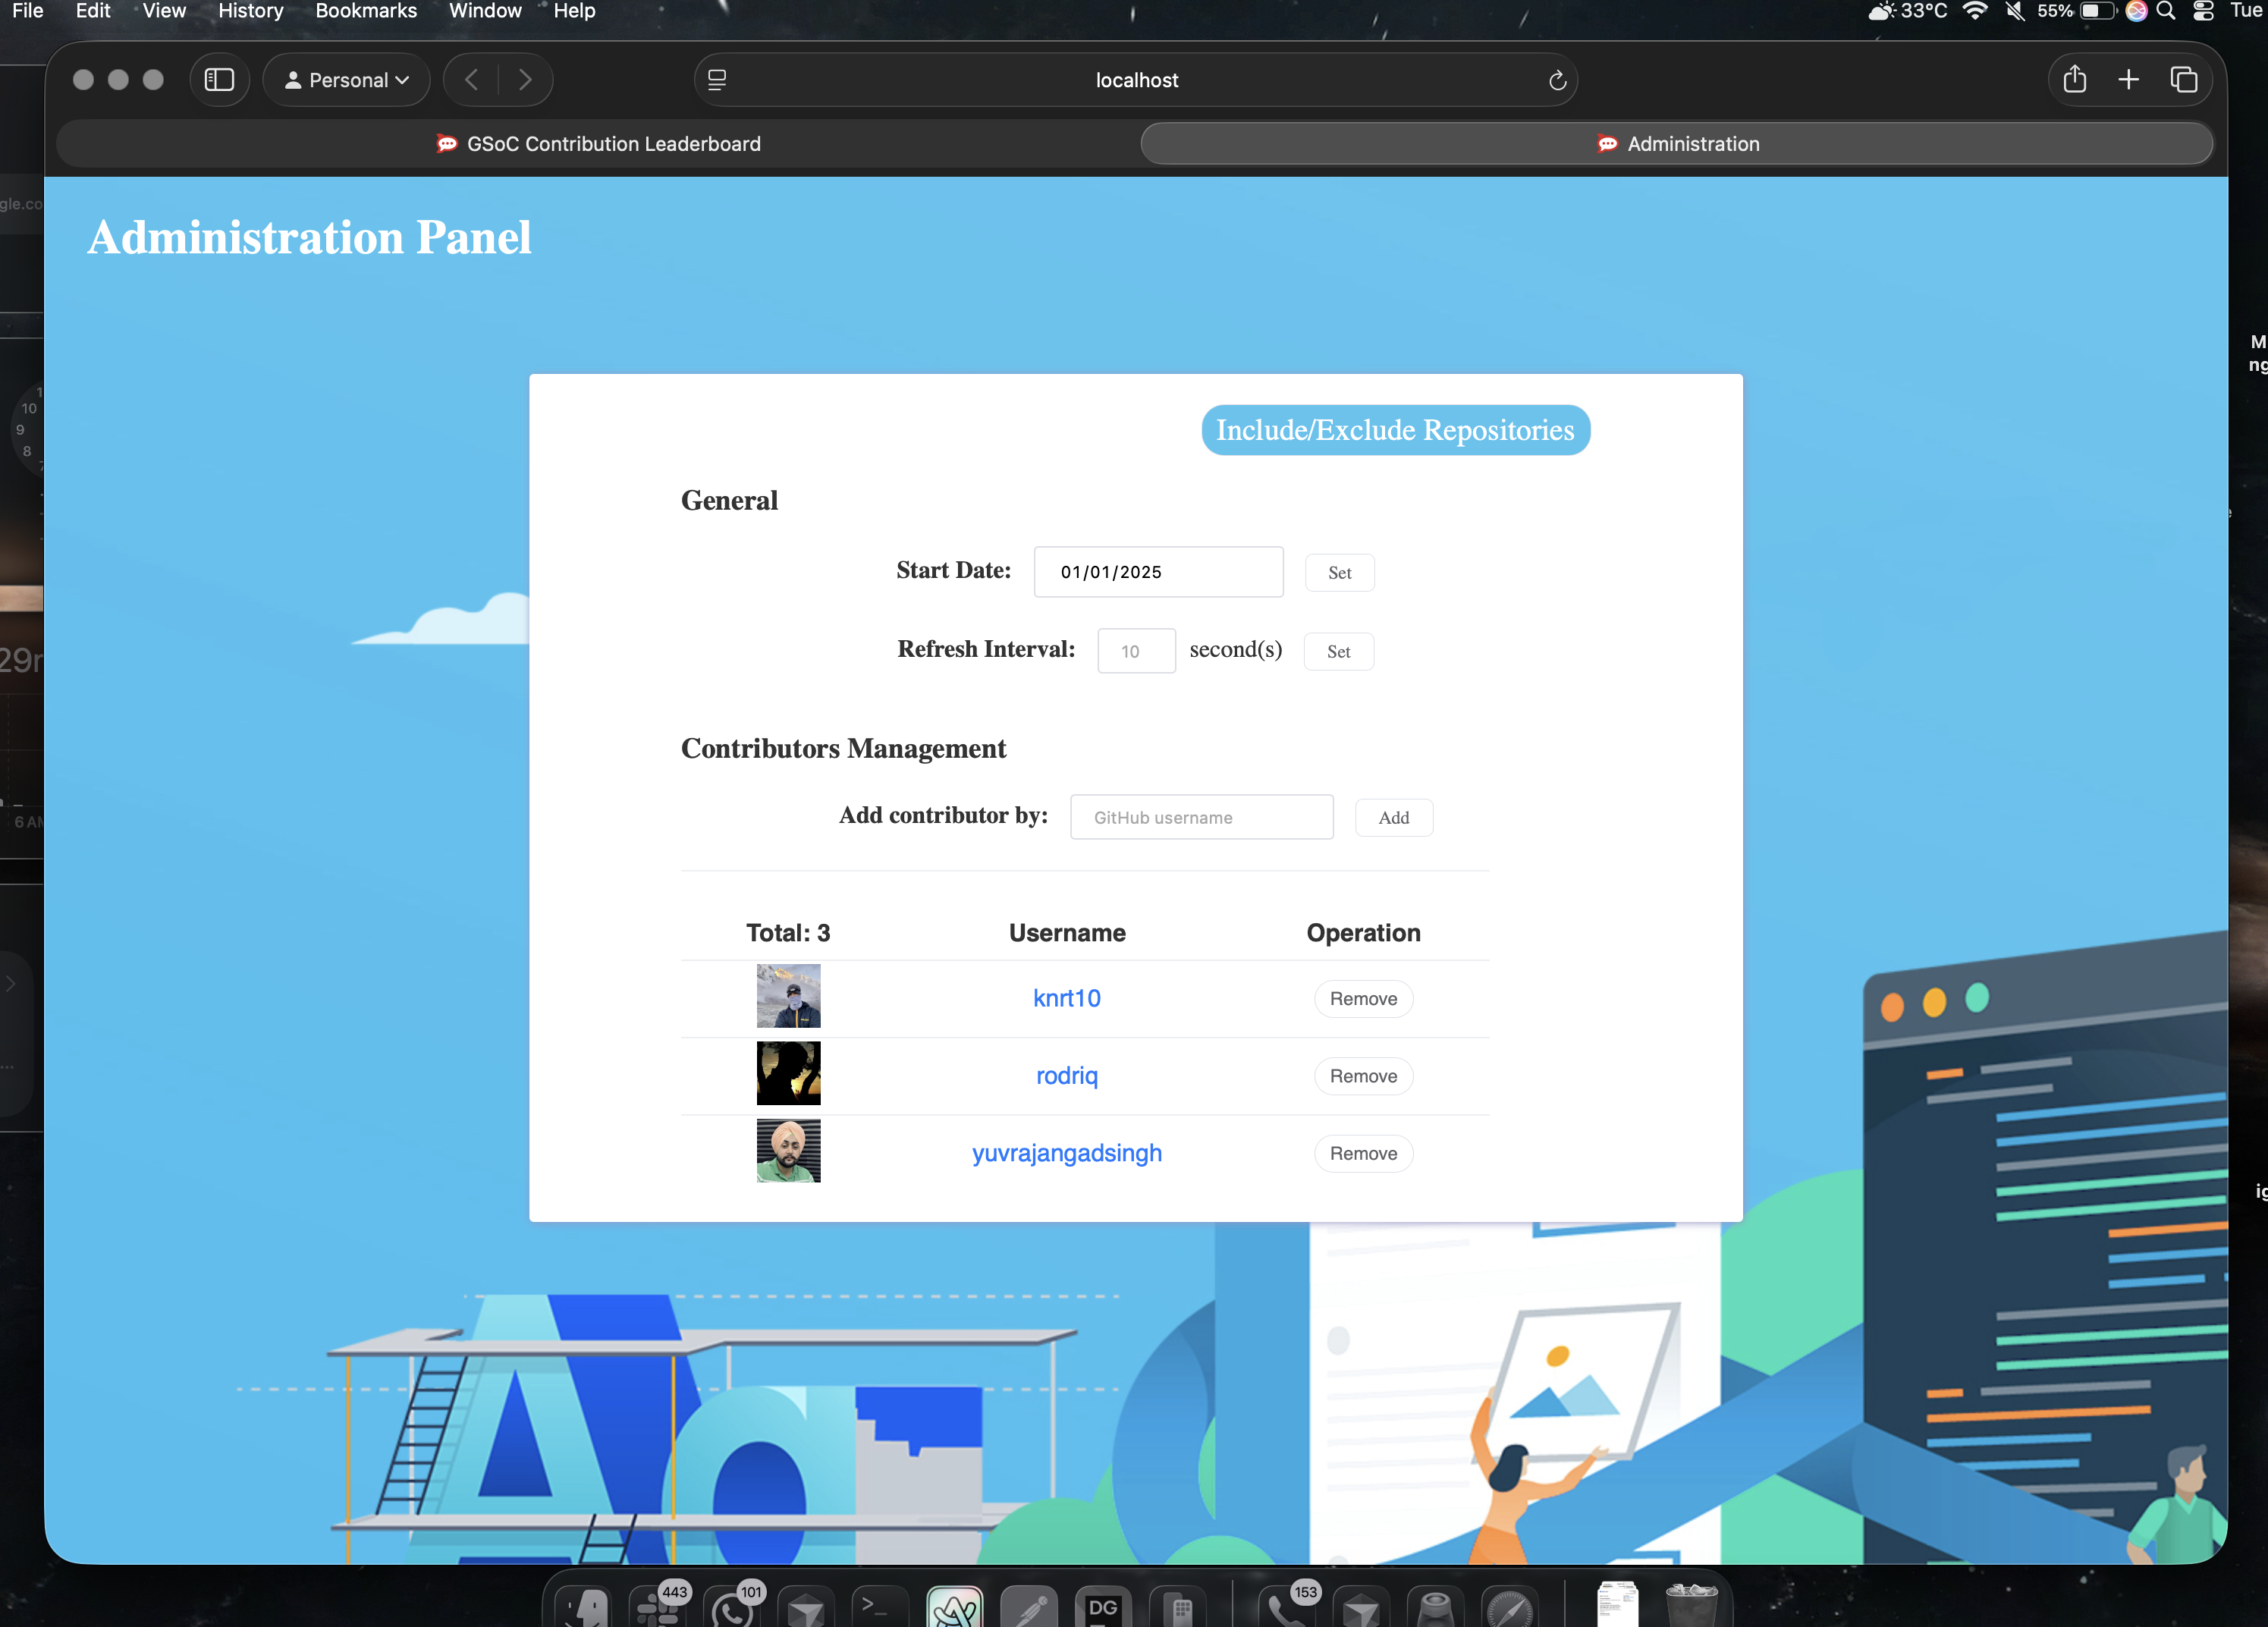Viewport: 2268px width, 1627px height.
Task: Click the Share icon in toolbar
Action: point(2074,80)
